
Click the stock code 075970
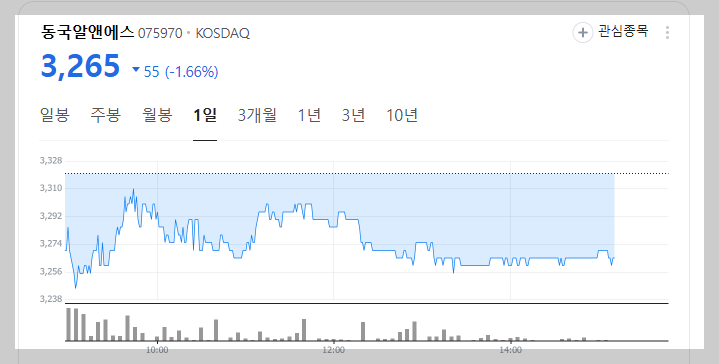[x=160, y=33]
